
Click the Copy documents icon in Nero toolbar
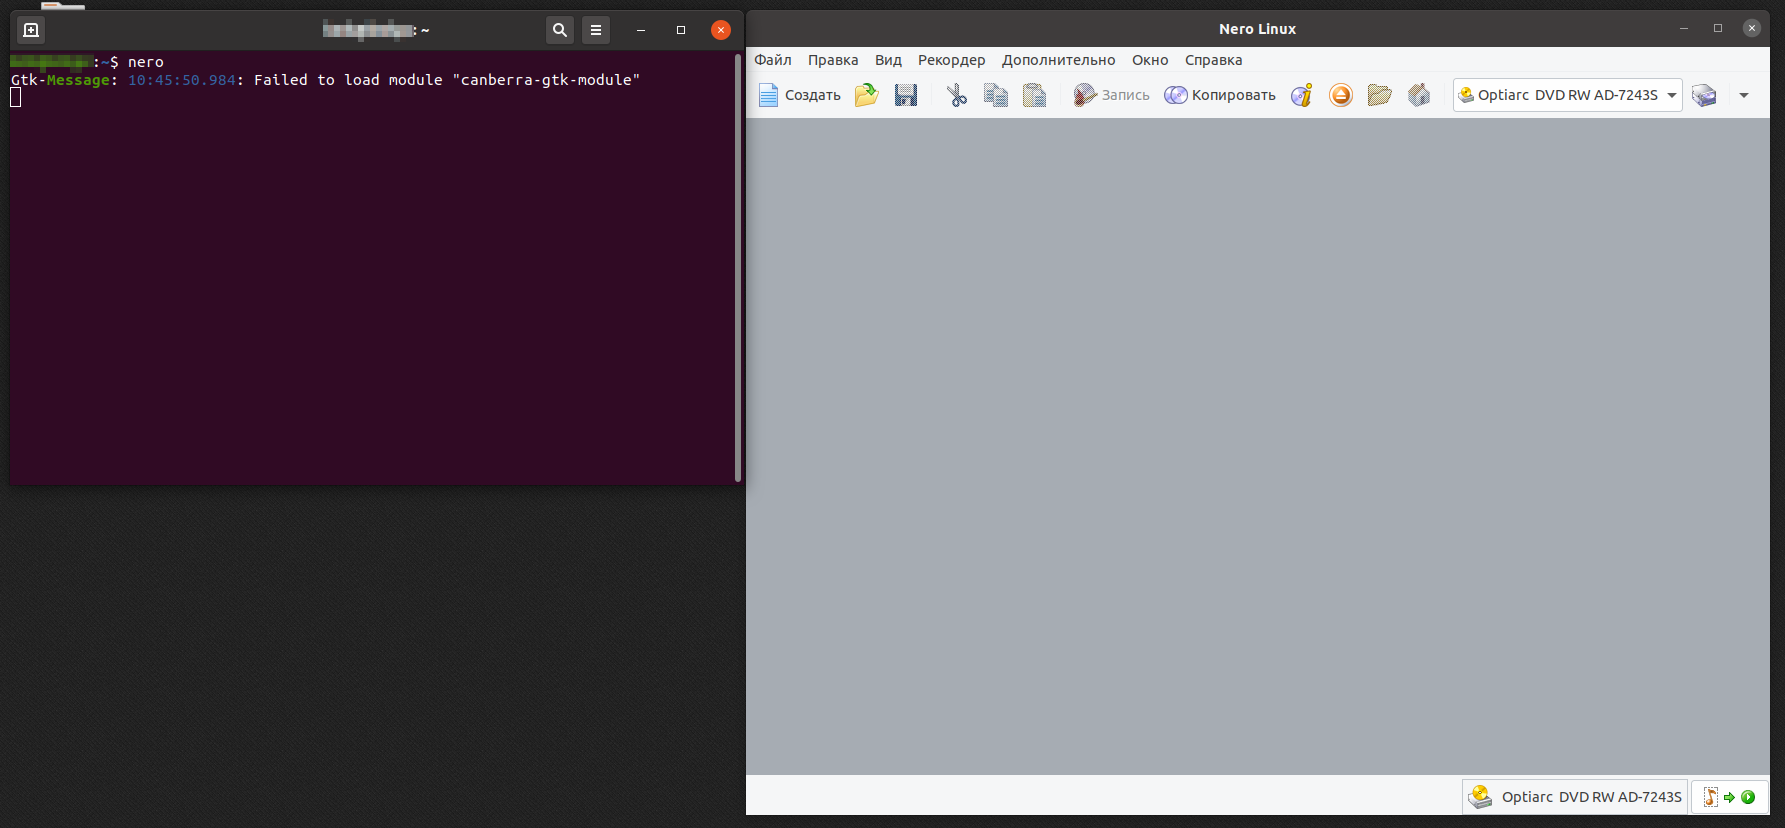tap(996, 95)
